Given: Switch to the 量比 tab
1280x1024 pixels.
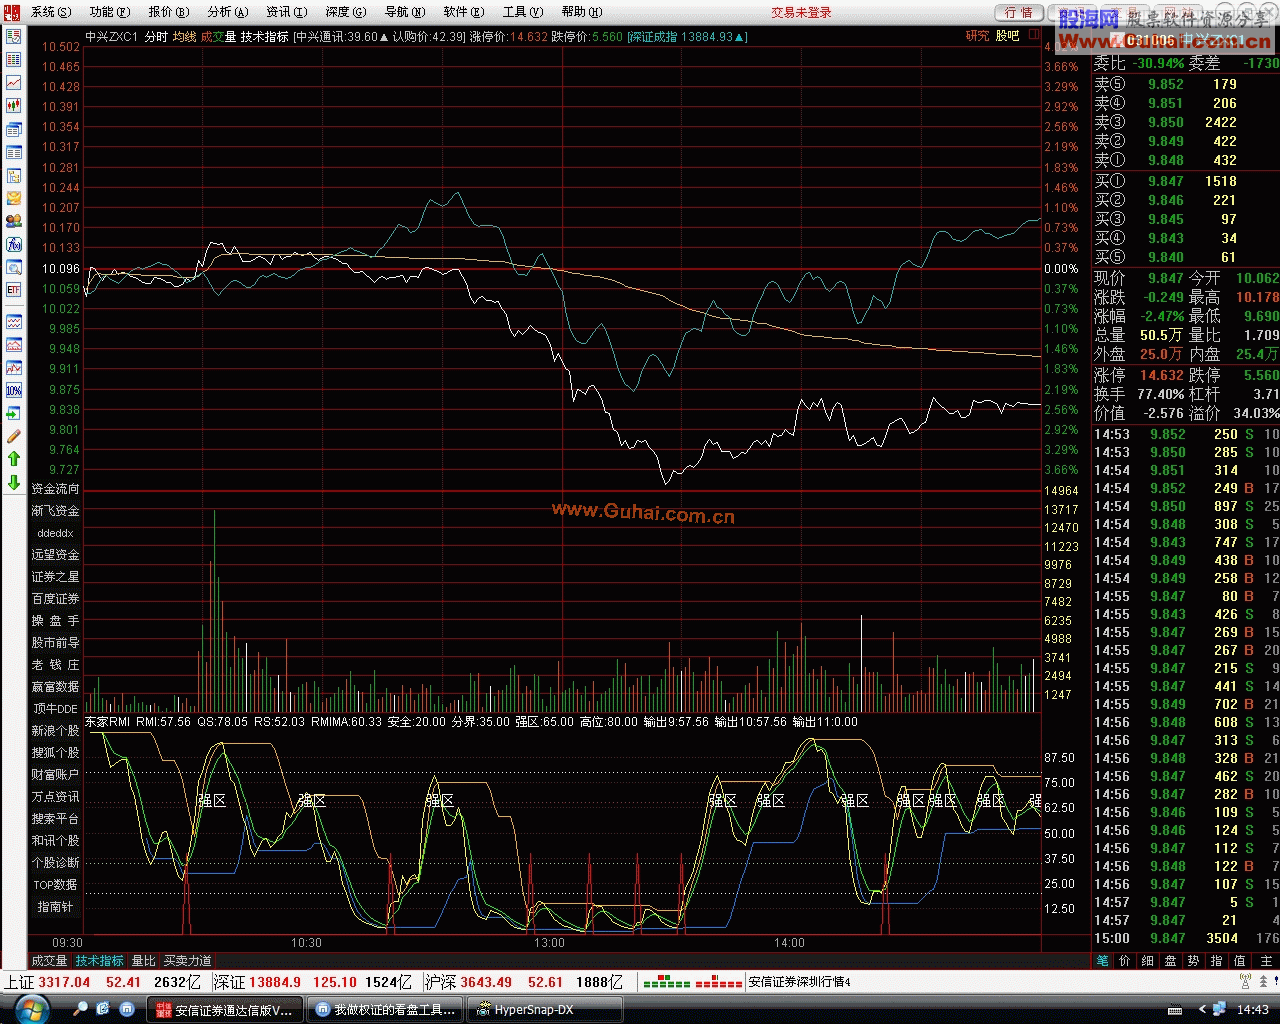Looking at the screenshot, I should [144, 961].
